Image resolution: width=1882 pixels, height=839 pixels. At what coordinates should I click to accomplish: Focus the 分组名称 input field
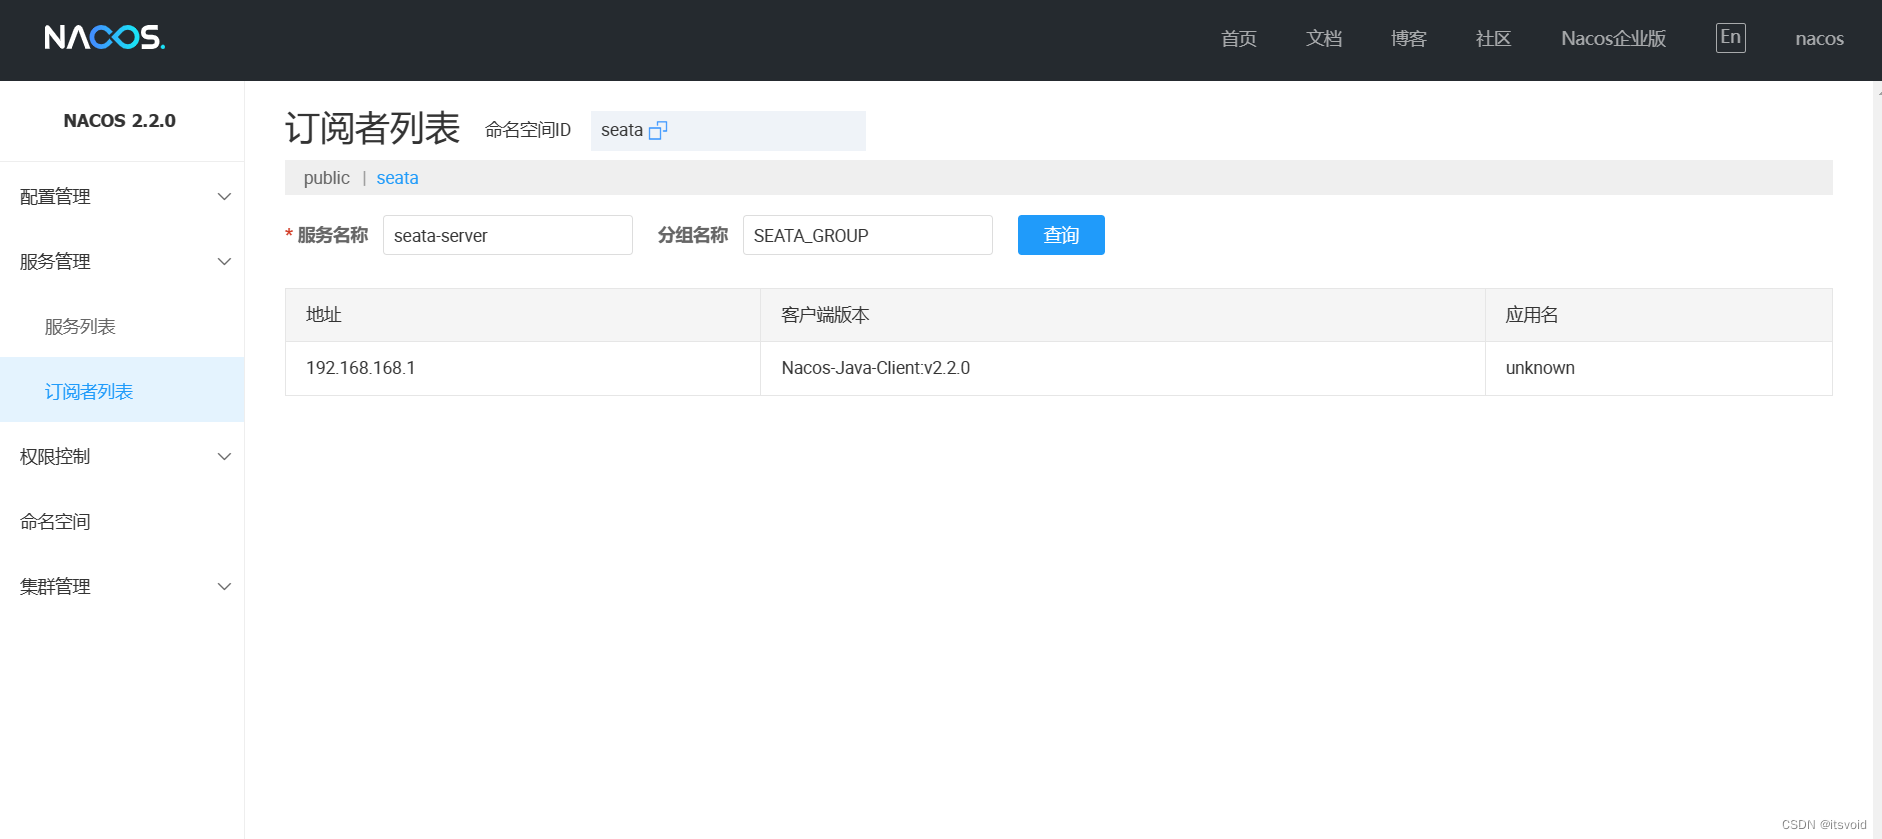click(x=868, y=235)
